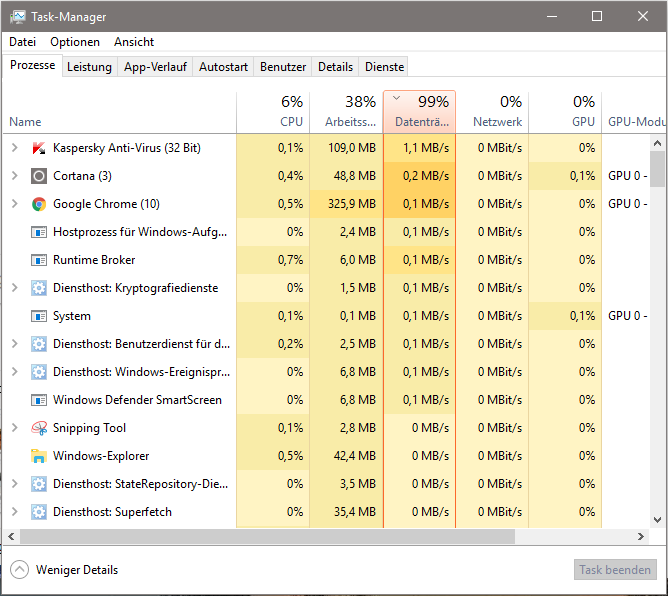The width and height of the screenshot is (668, 596).
Task: Click the 0,7% CPU value for Runtime Broker
Action: coord(290,260)
